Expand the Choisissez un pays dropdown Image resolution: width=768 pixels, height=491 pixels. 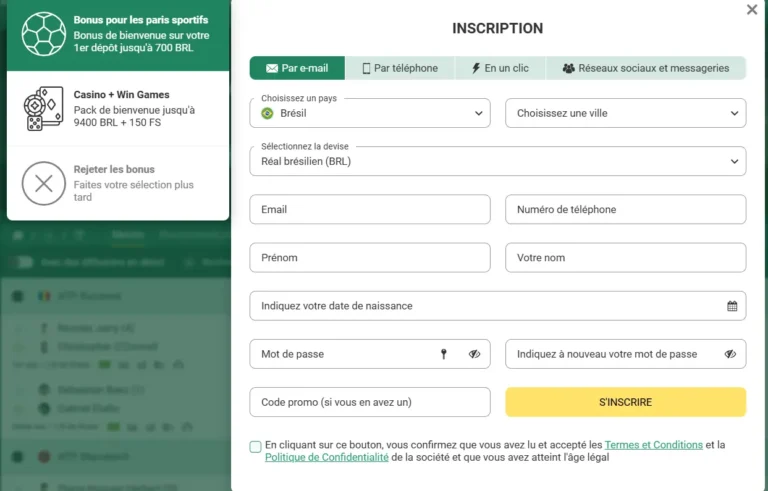[370, 113]
